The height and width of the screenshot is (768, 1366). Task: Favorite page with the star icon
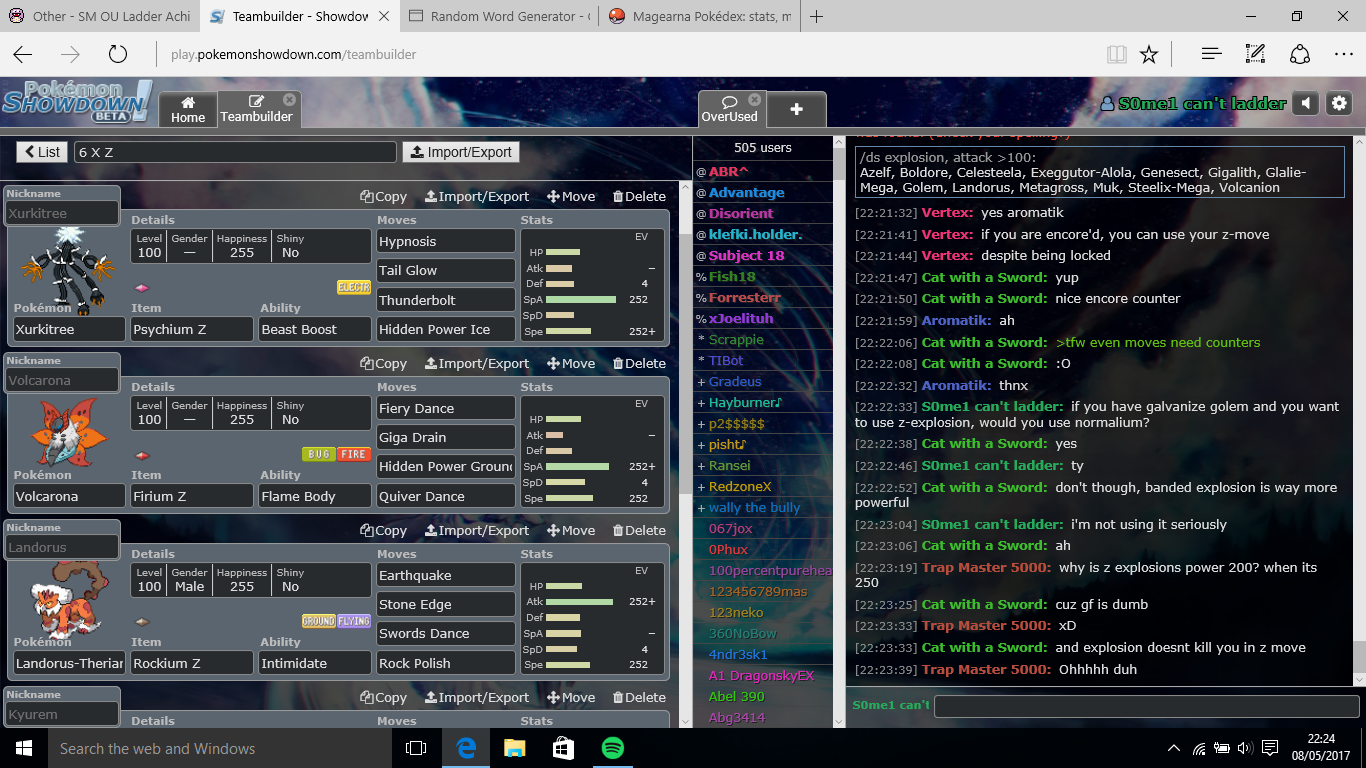[x=1149, y=54]
